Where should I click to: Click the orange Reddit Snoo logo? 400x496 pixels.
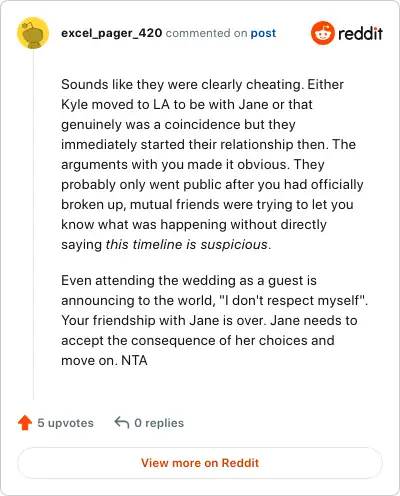pos(322,33)
